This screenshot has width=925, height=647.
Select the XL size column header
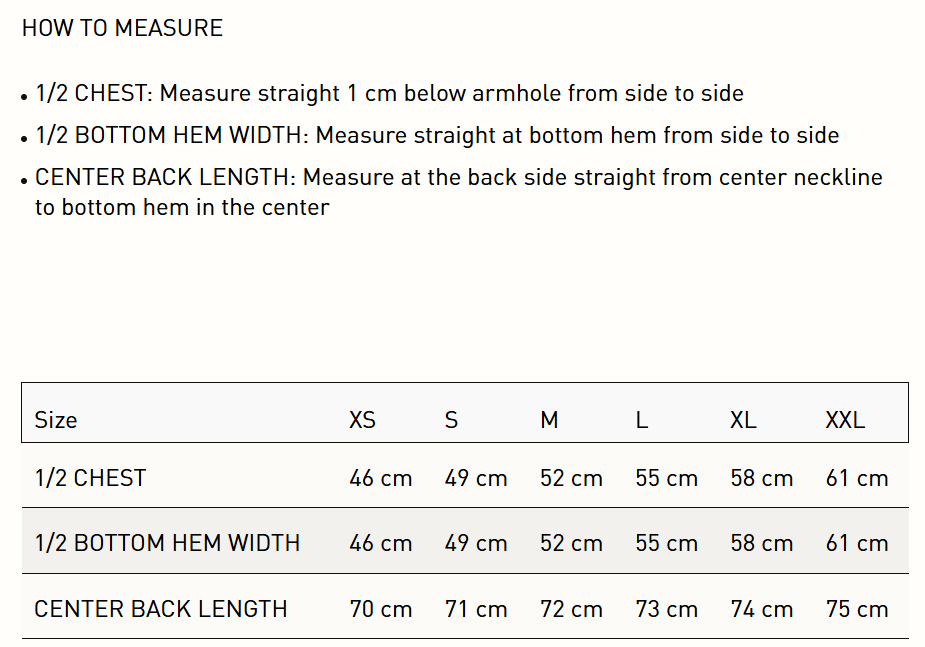tap(743, 420)
